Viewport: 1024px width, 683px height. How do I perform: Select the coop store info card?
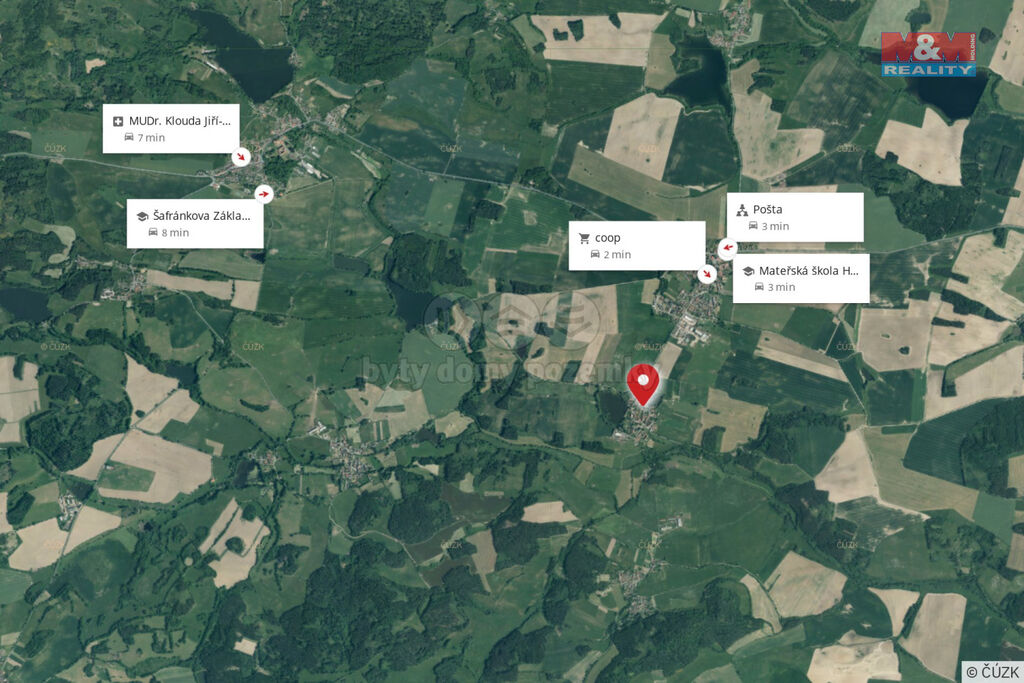[637, 246]
